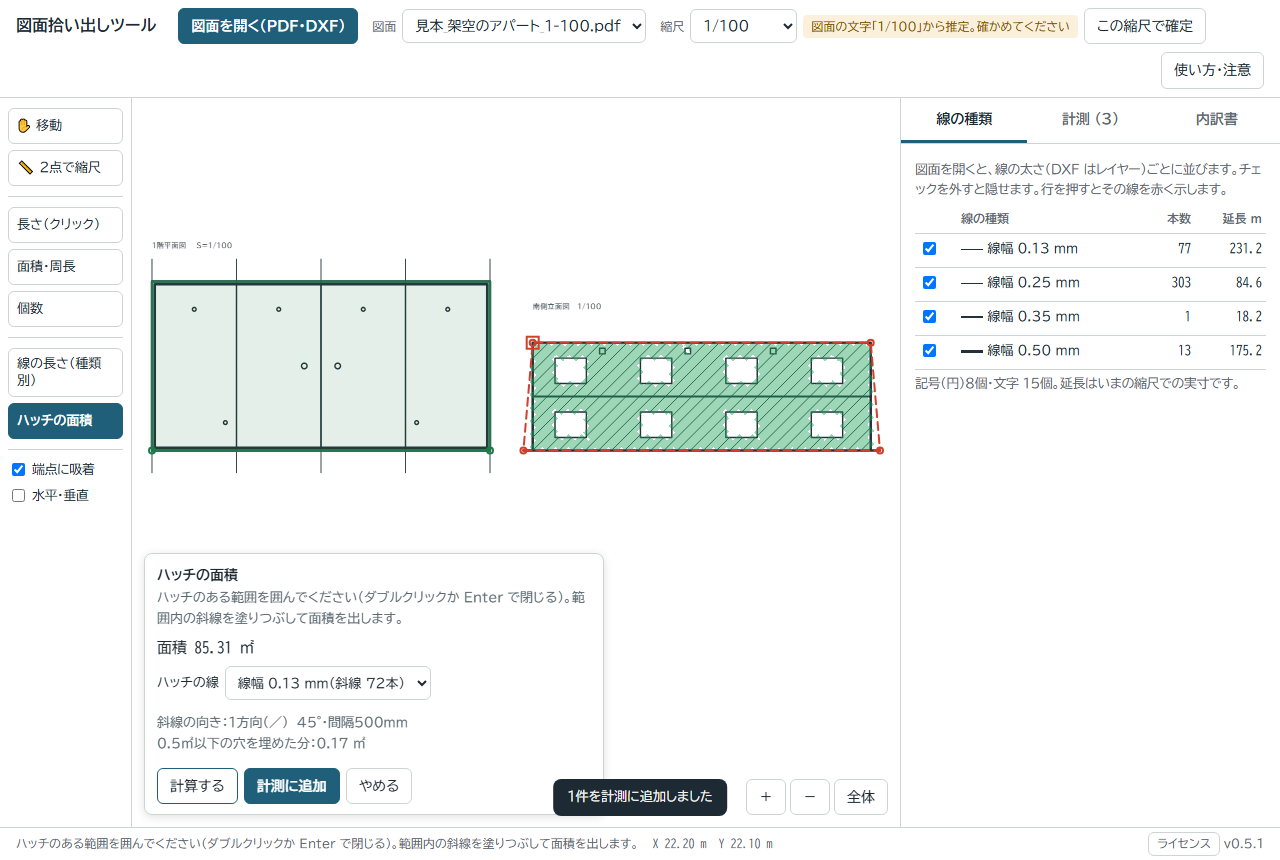Zoom in with the plus button

766,797
